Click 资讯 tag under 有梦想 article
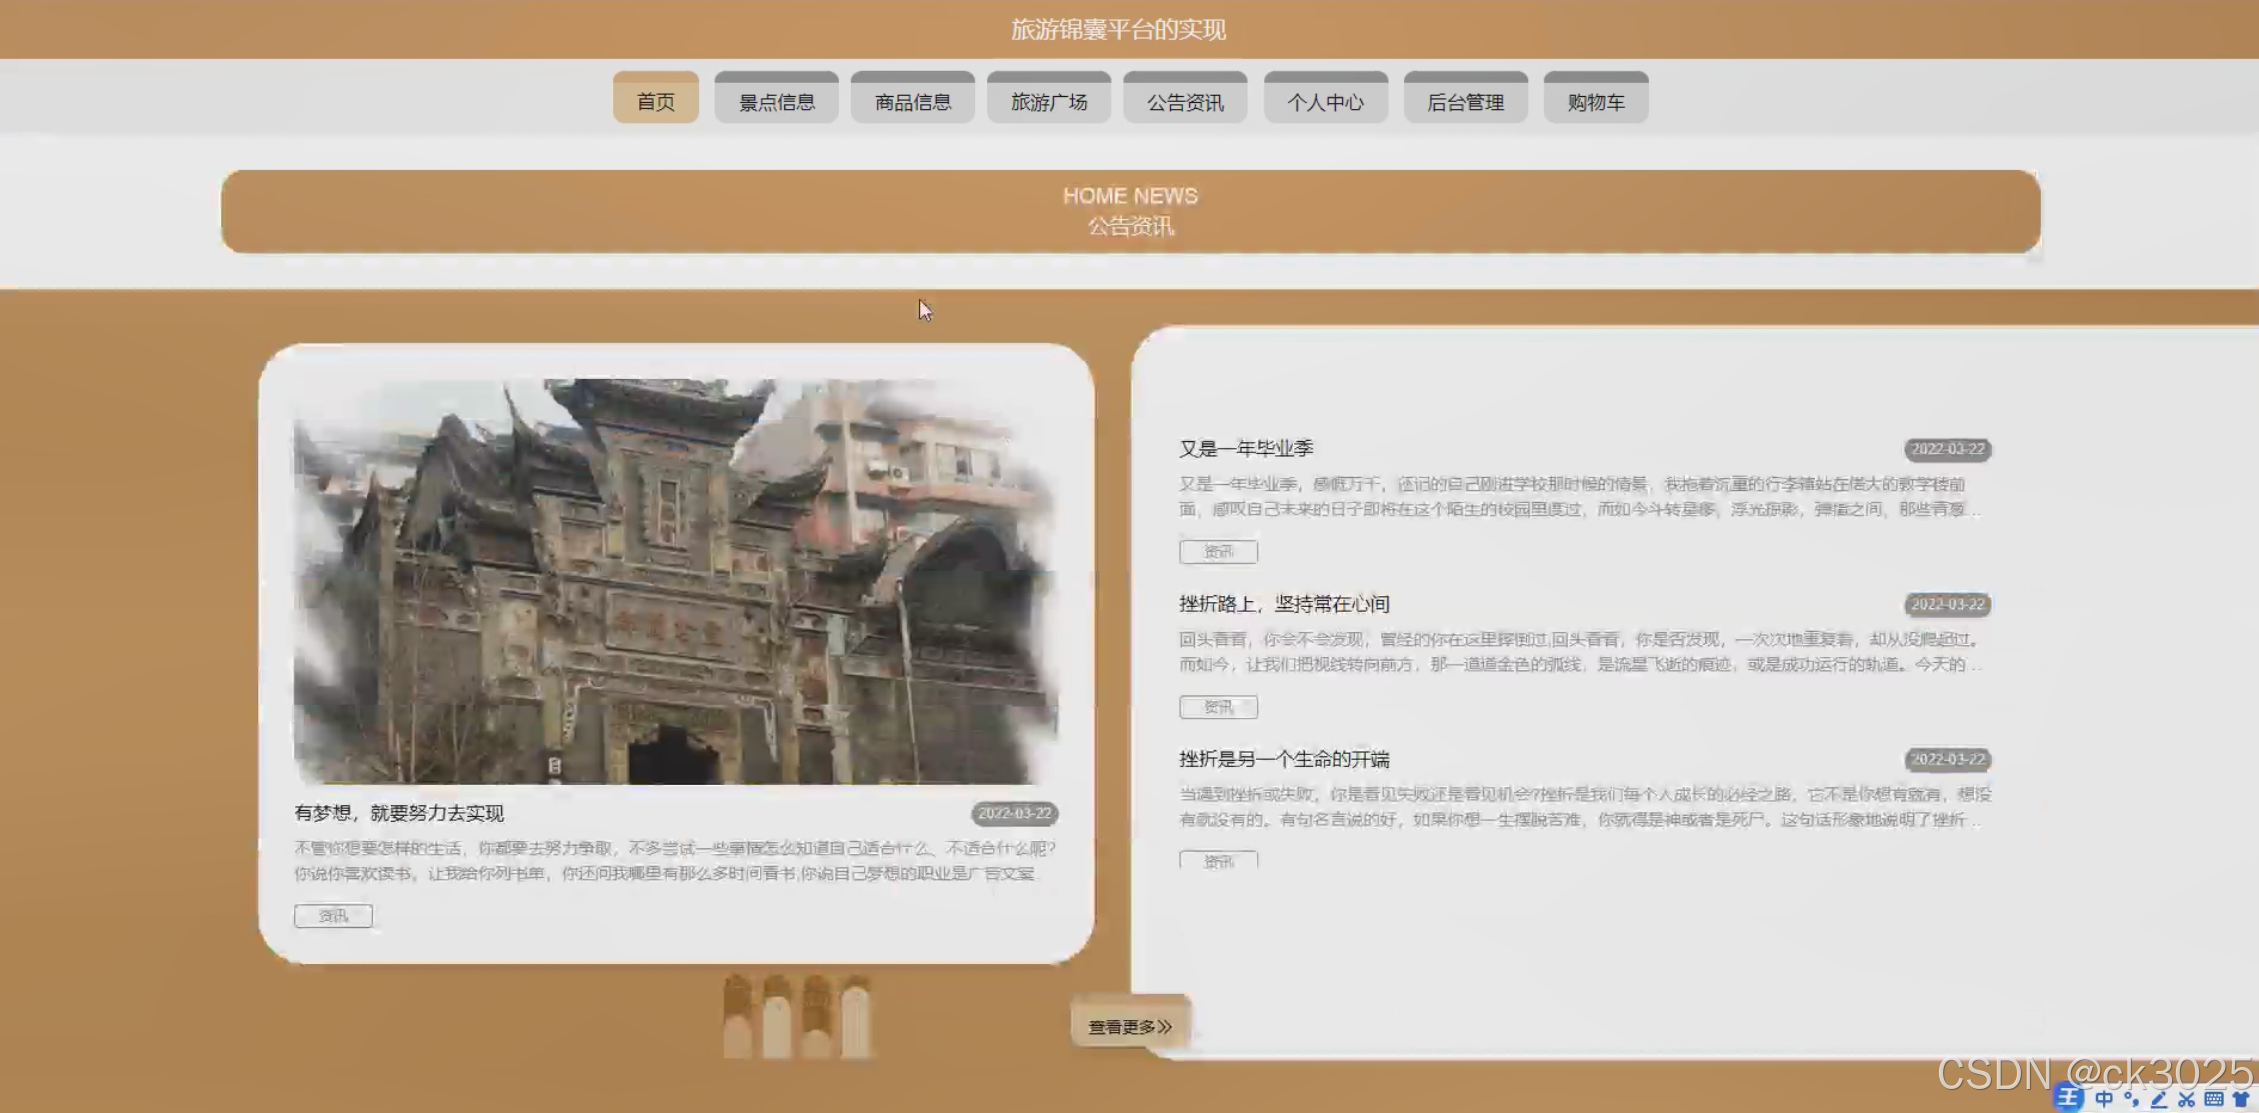 point(333,915)
